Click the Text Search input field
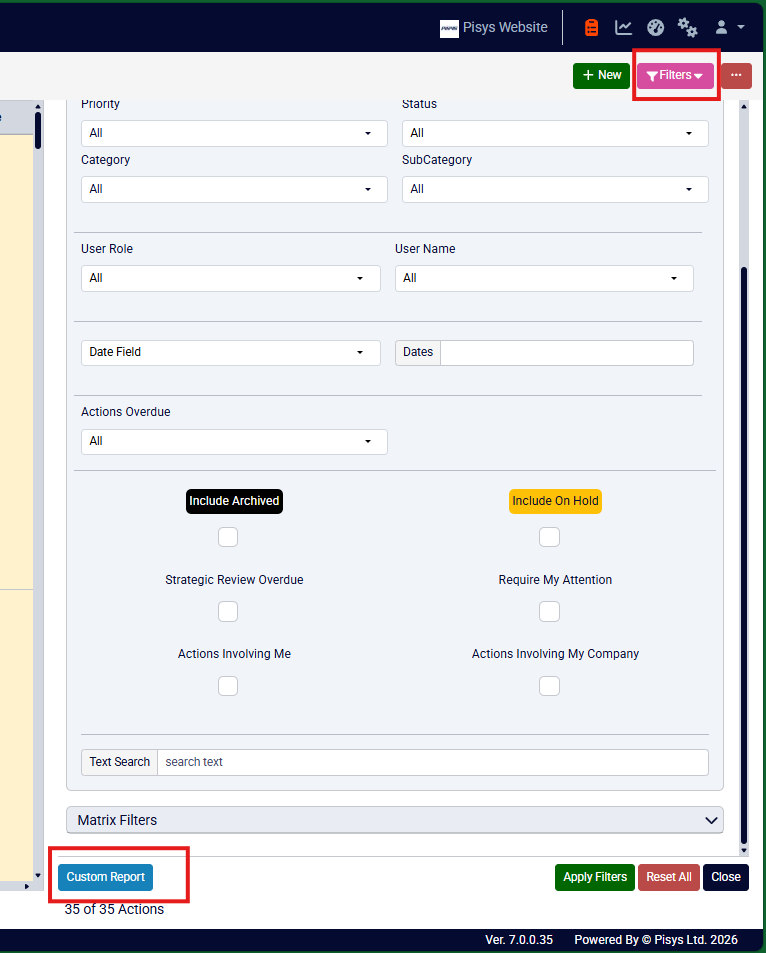 pos(433,762)
